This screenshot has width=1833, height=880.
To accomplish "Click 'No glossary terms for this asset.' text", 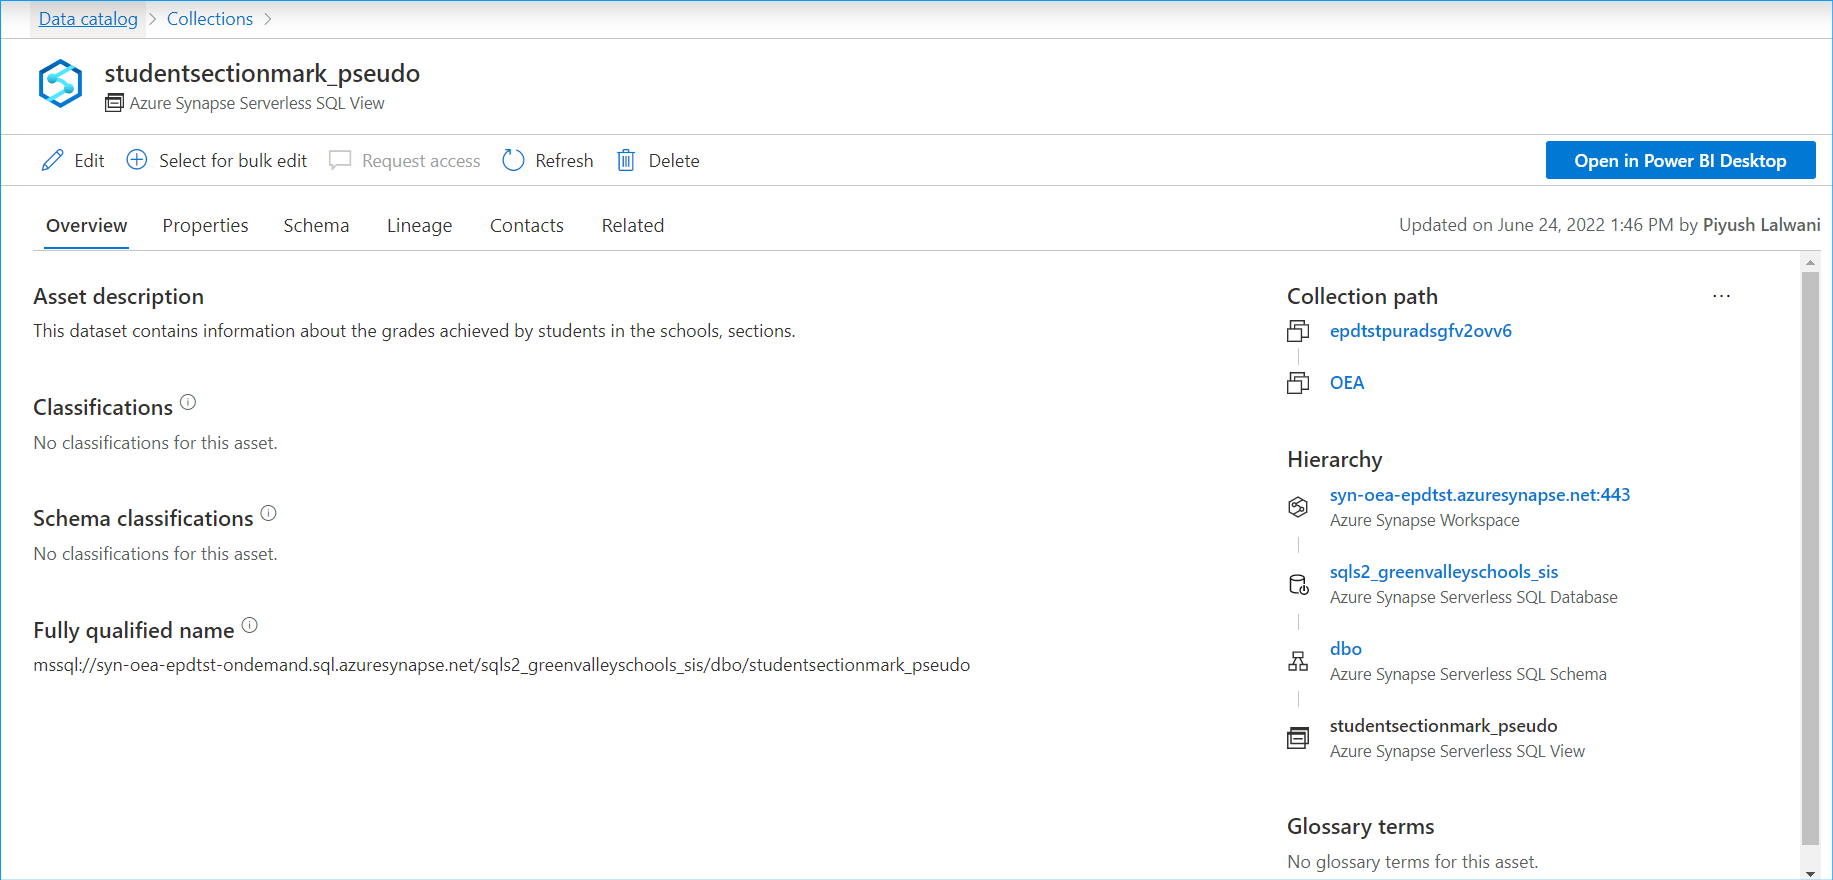I will pyautogui.click(x=1413, y=862).
